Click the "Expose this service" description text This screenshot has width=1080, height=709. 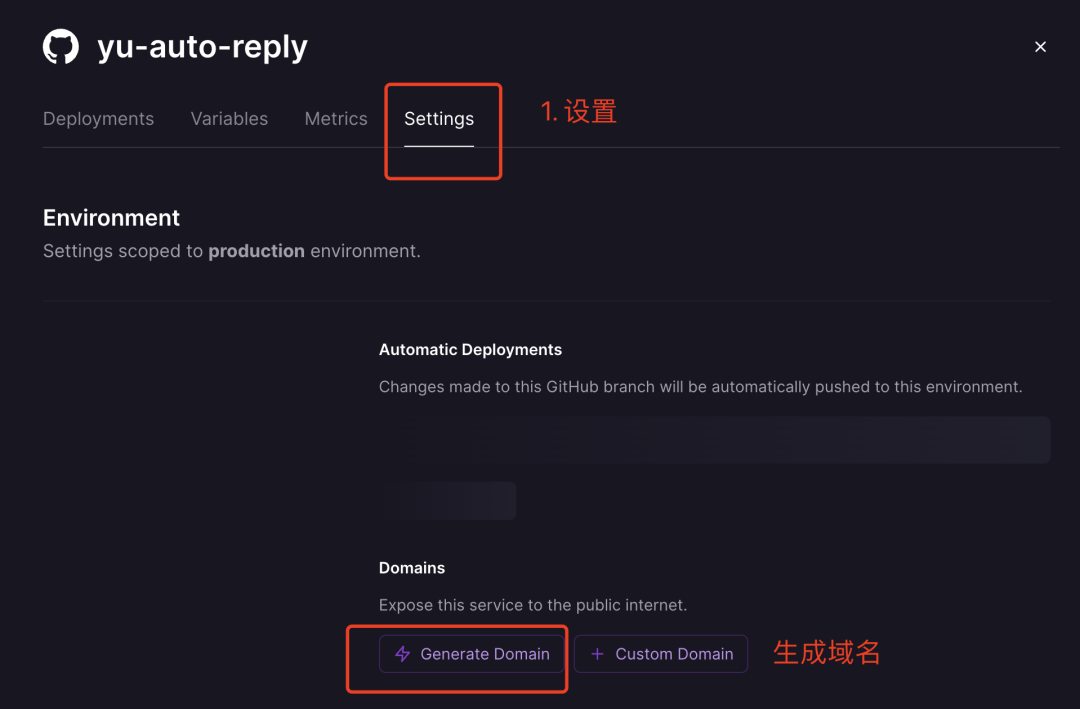click(533, 605)
